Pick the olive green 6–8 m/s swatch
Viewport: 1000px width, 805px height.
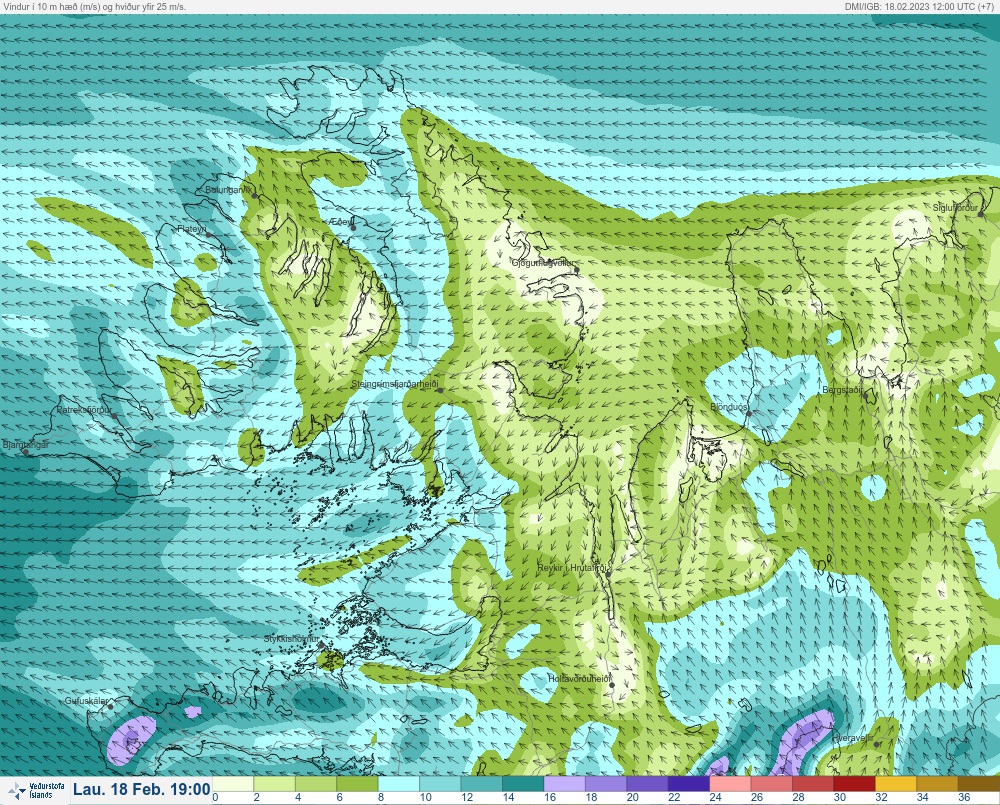click(357, 783)
